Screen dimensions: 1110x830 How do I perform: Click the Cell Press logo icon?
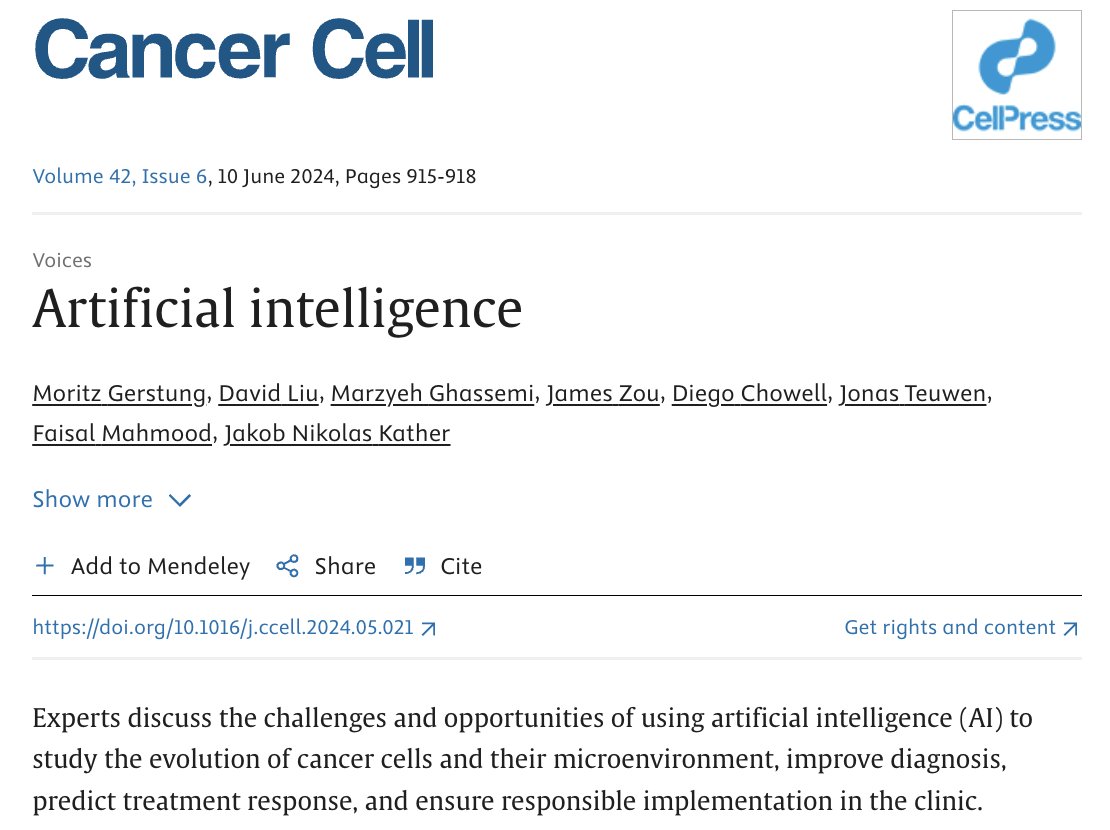(1017, 75)
